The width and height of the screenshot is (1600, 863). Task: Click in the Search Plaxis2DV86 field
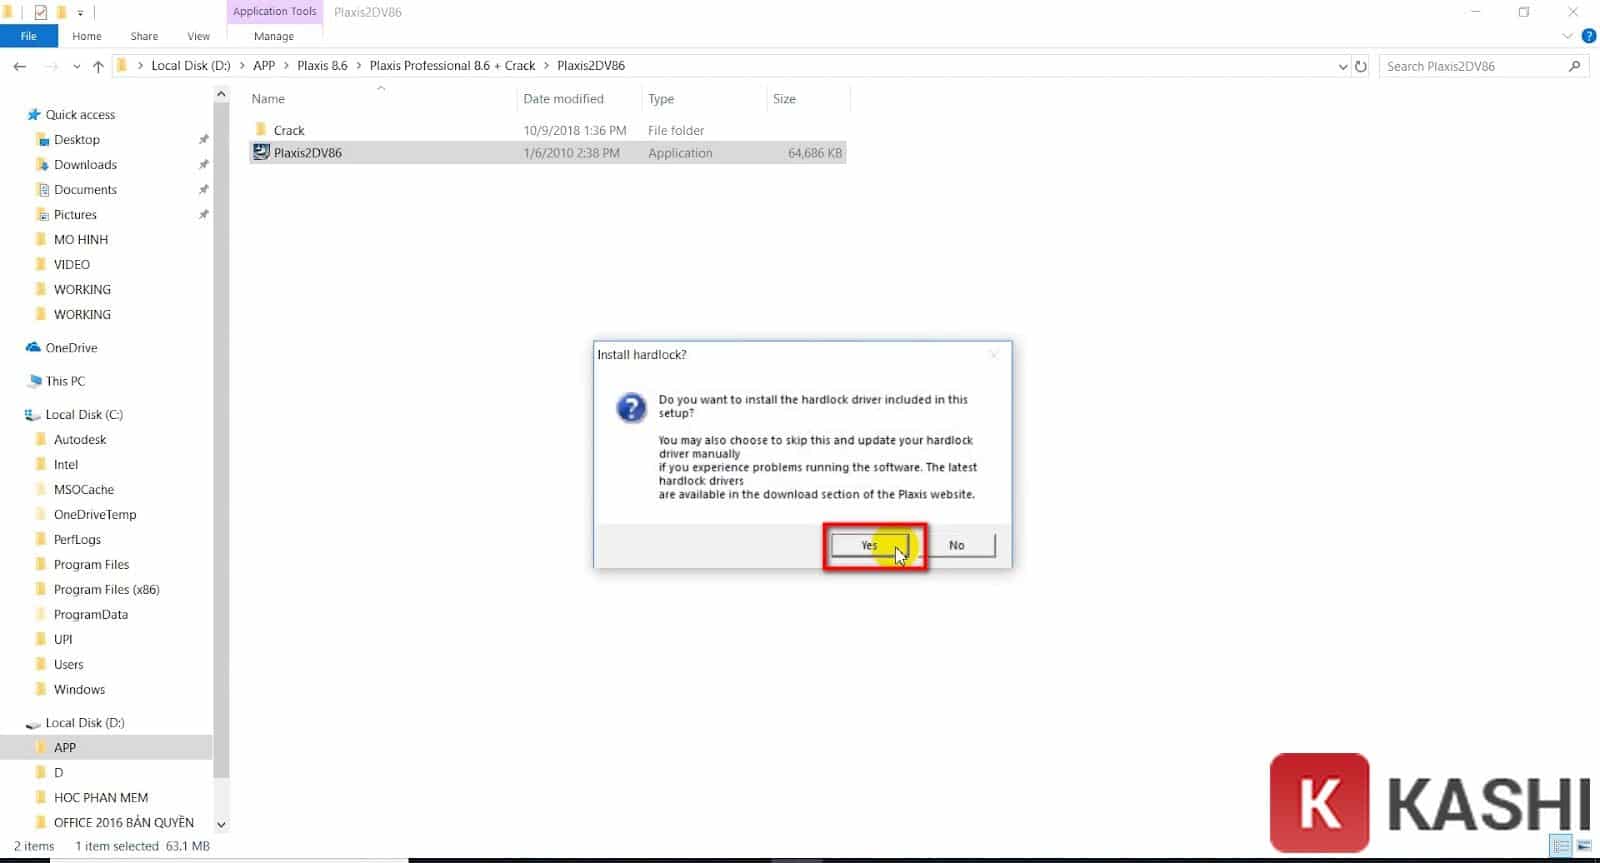pyautogui.click(x=1470, y=66)
